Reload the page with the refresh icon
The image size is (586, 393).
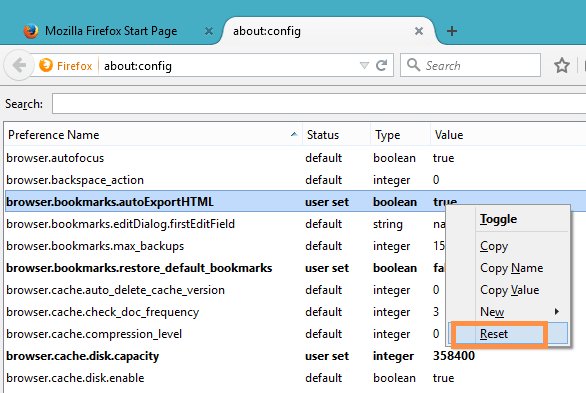[x=381, y=66]
